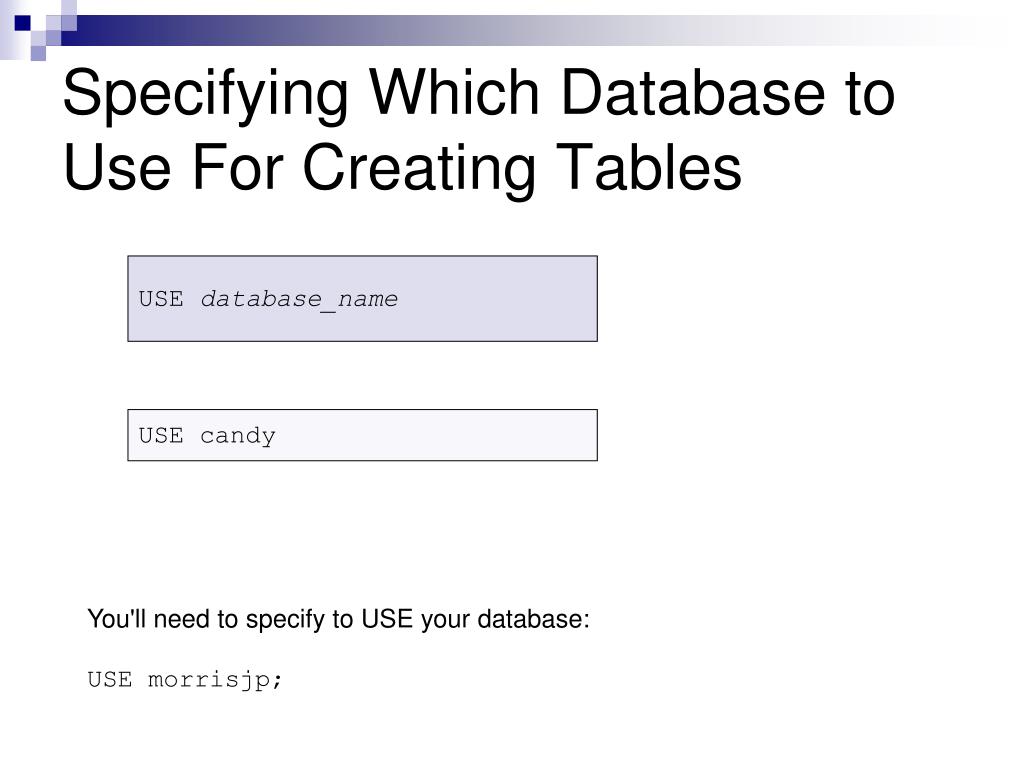
Task: Click the "morrisjp;" database name
Action: 216,680
